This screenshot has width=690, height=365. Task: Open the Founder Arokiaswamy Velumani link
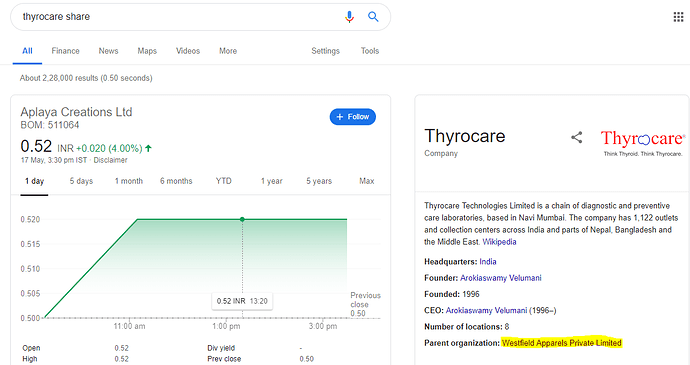(x=501, y=278)
